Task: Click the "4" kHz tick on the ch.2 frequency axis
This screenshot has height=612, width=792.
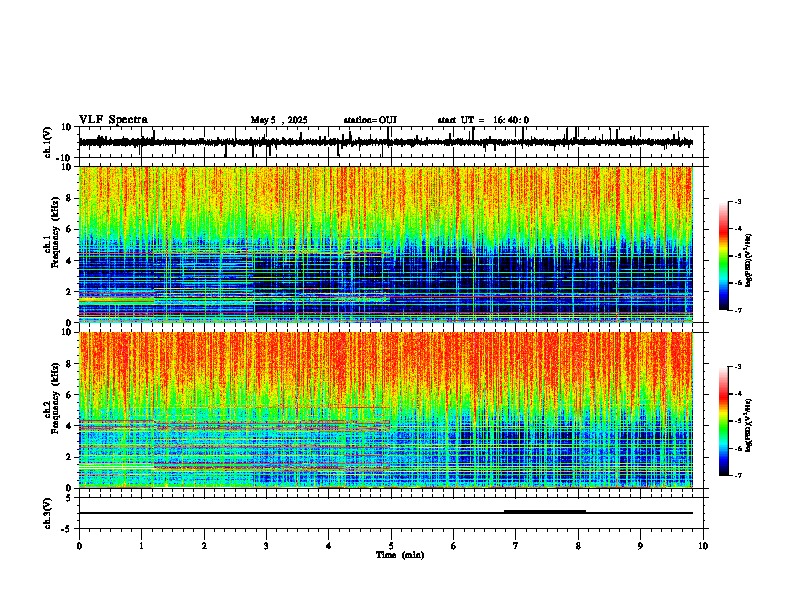Action: click(69, 426)
